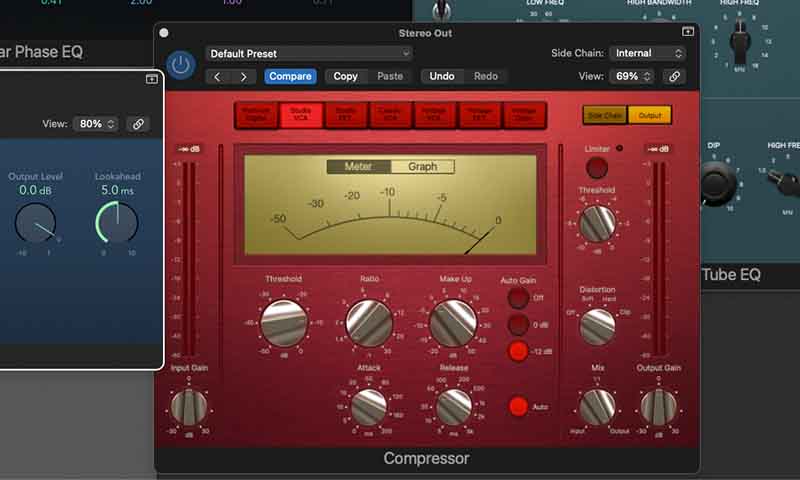This screenshot has width=800, height=480.
Task: Select the Vintage FET circuit type
Action: tap(480, 115)
